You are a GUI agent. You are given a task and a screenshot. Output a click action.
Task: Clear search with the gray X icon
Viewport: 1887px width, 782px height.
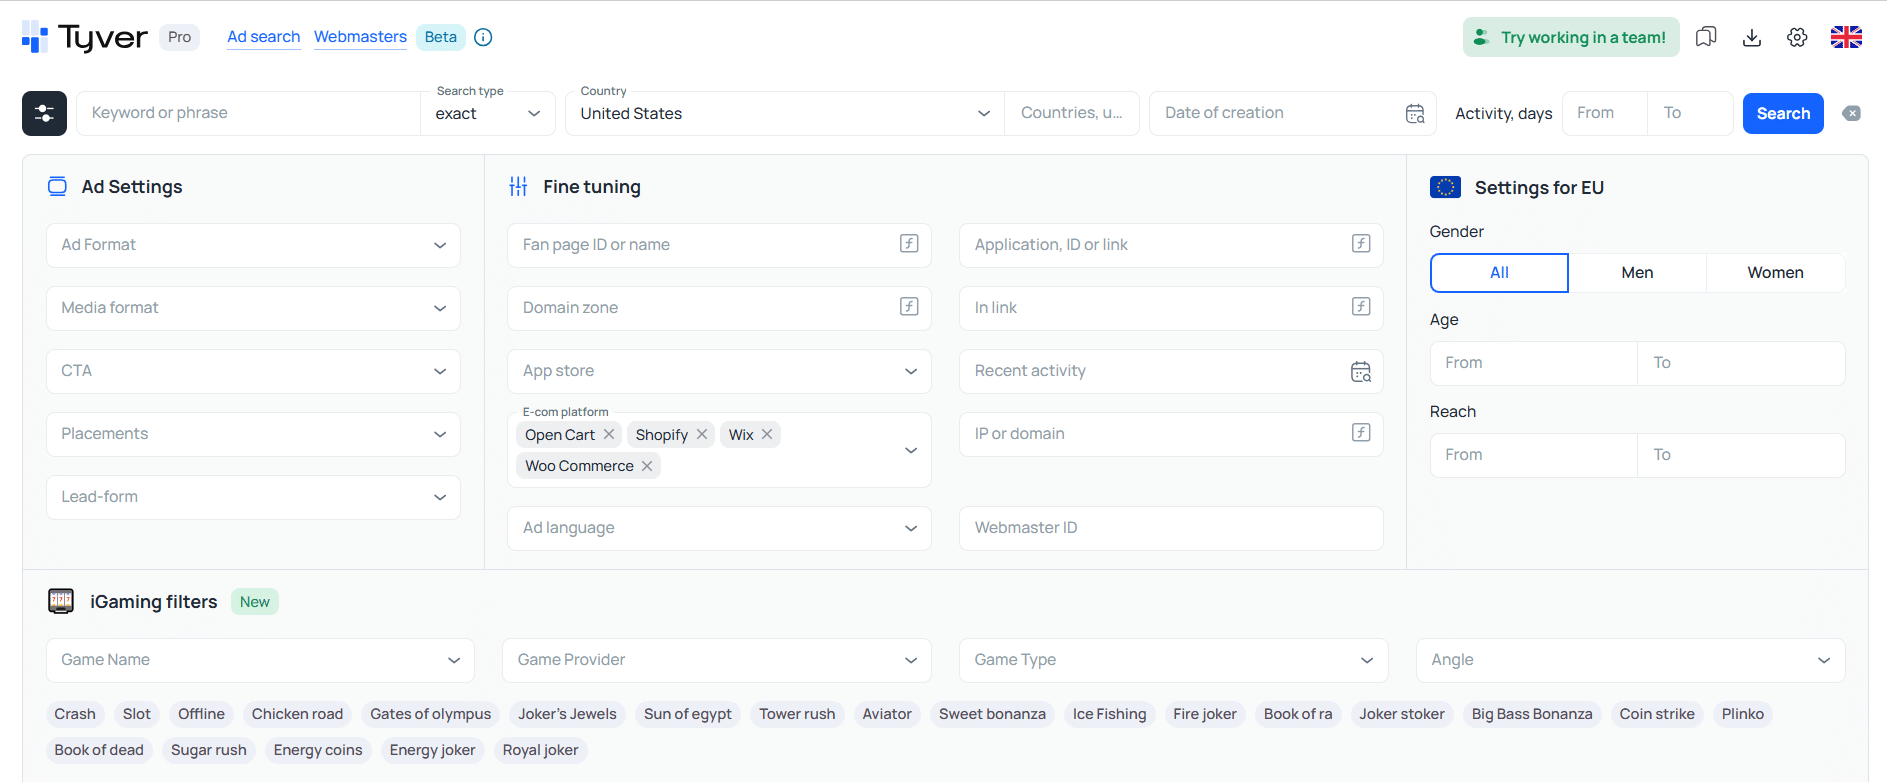pos(1852,113)
